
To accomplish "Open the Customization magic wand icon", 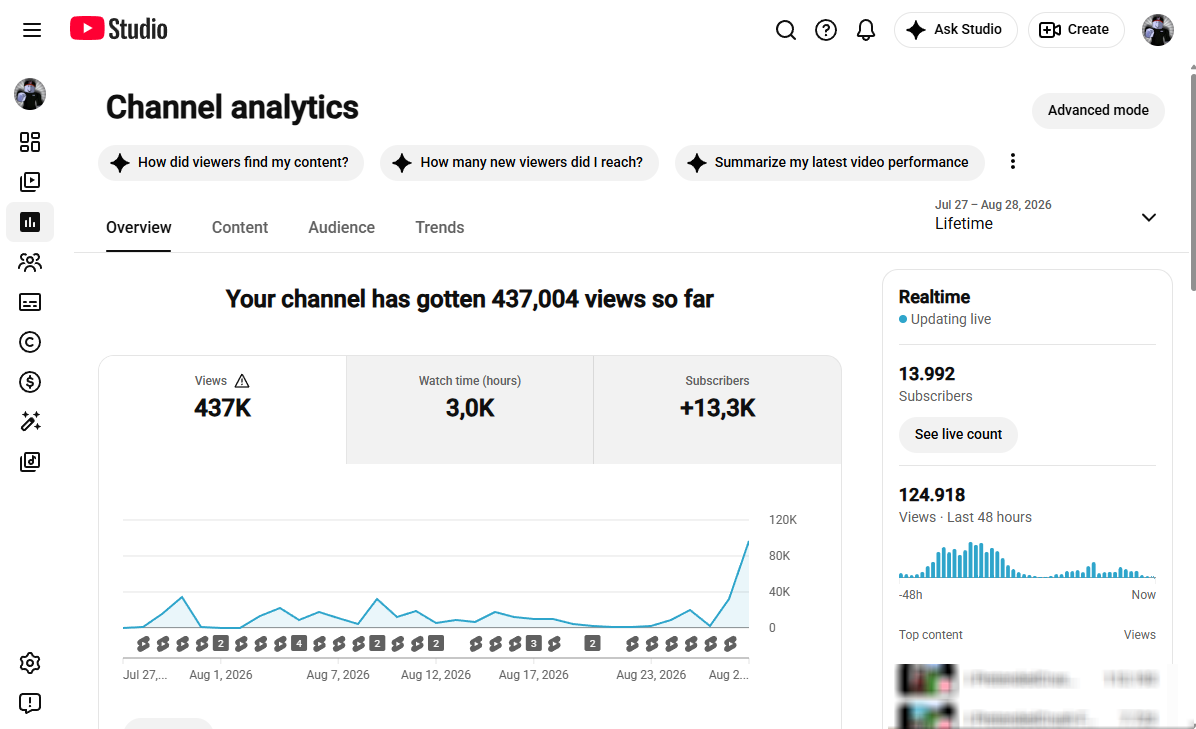I will [x=30, y=421].
